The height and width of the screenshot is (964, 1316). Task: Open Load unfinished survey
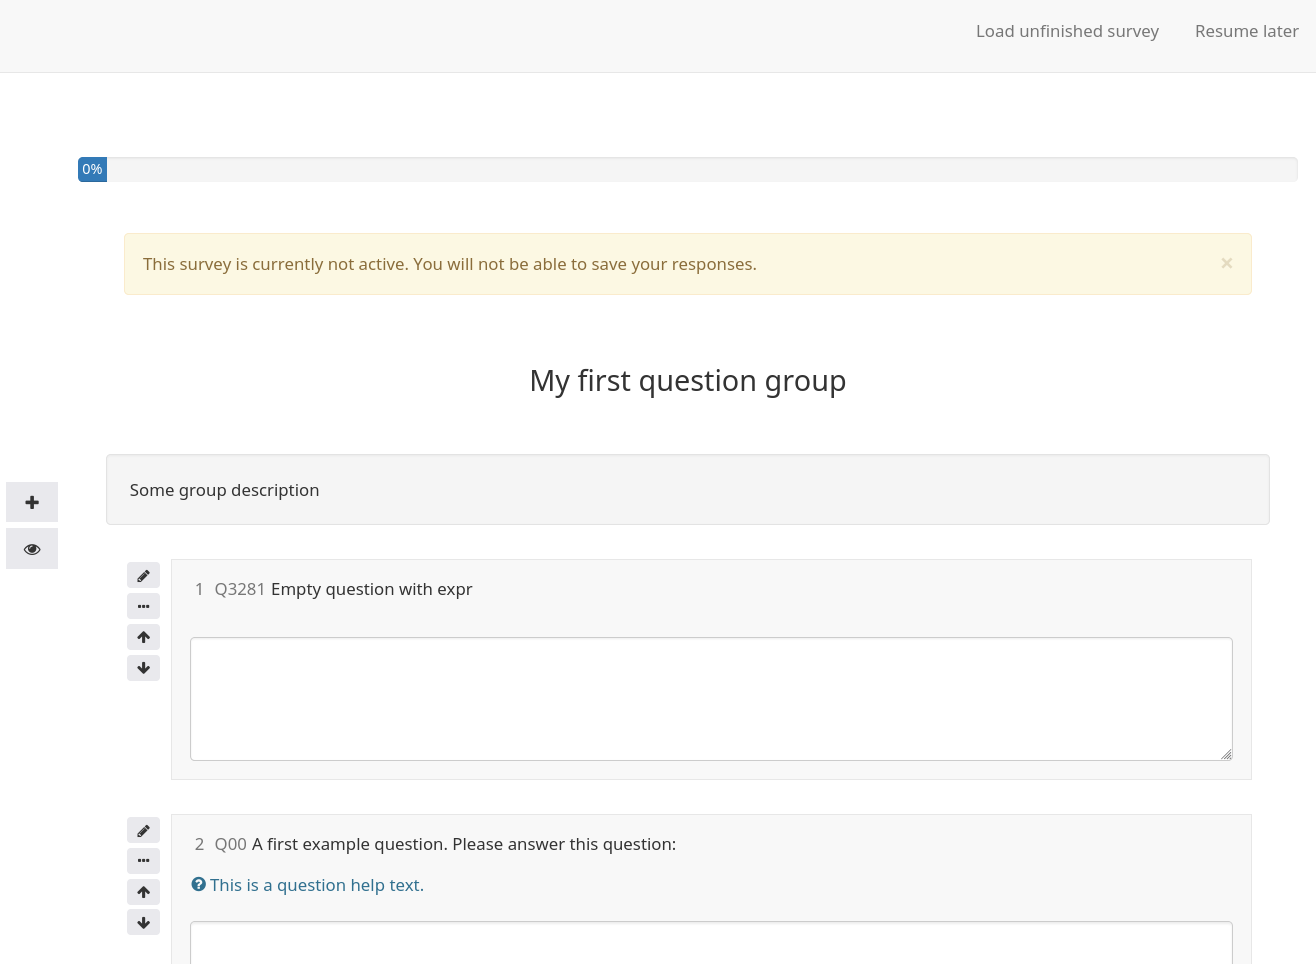(x=1067, y=31)
